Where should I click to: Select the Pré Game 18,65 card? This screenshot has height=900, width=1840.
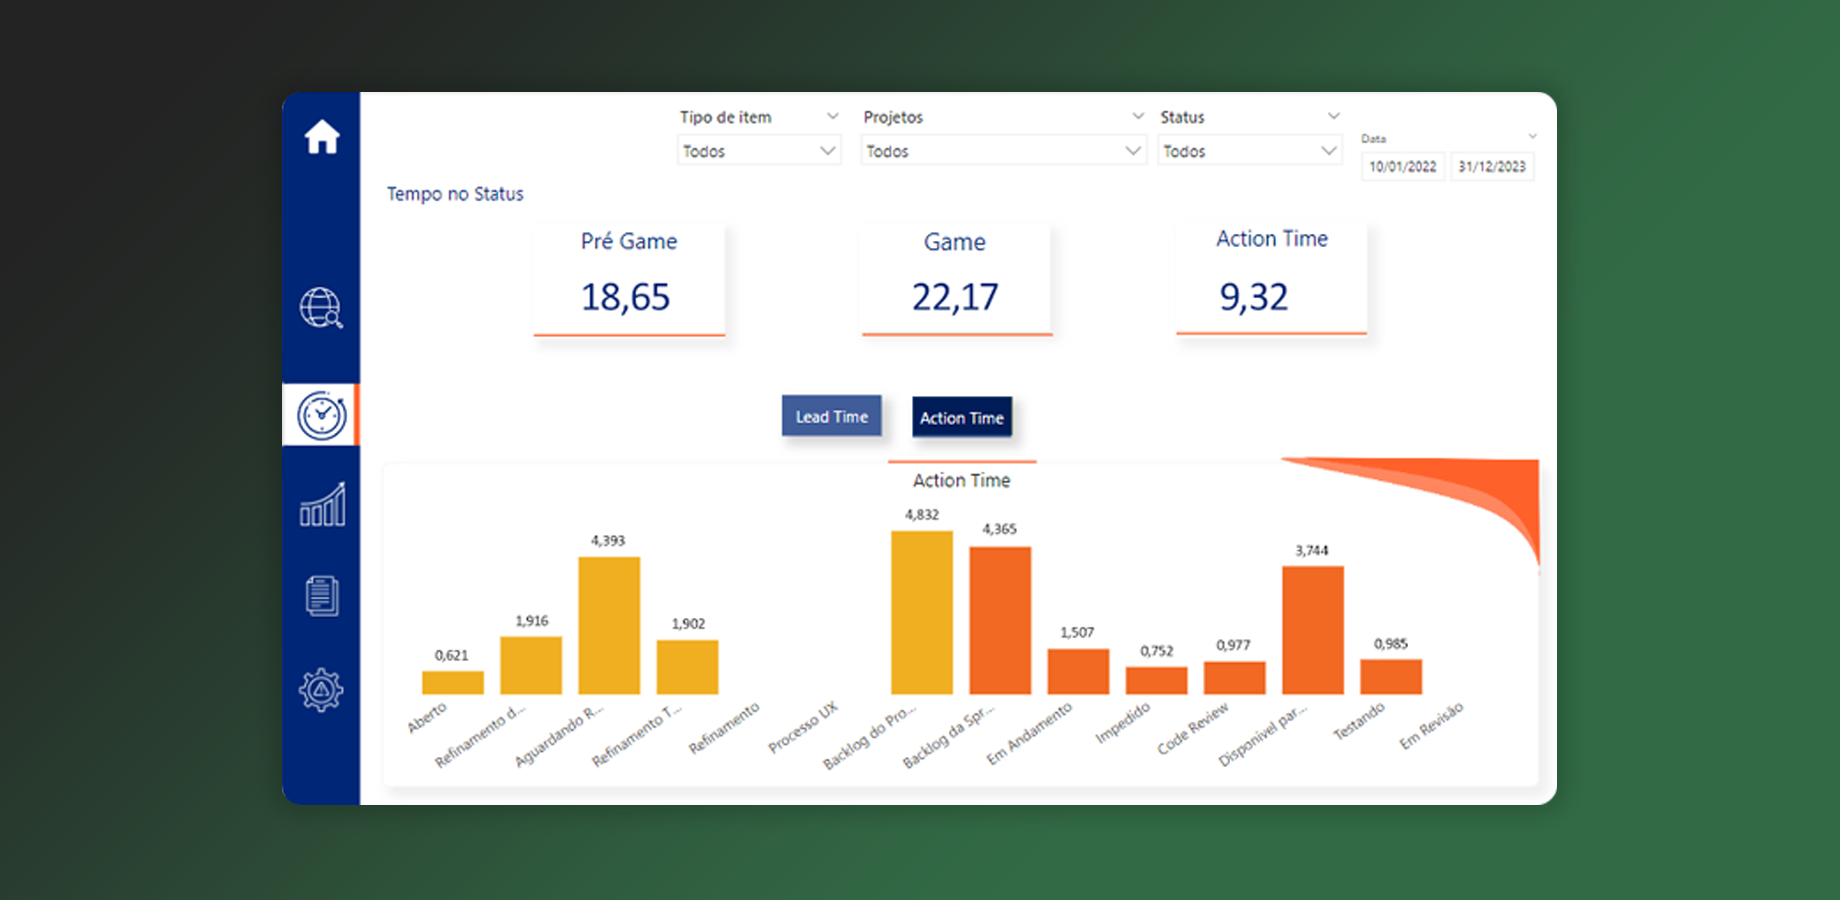click(x=629, y=280)
